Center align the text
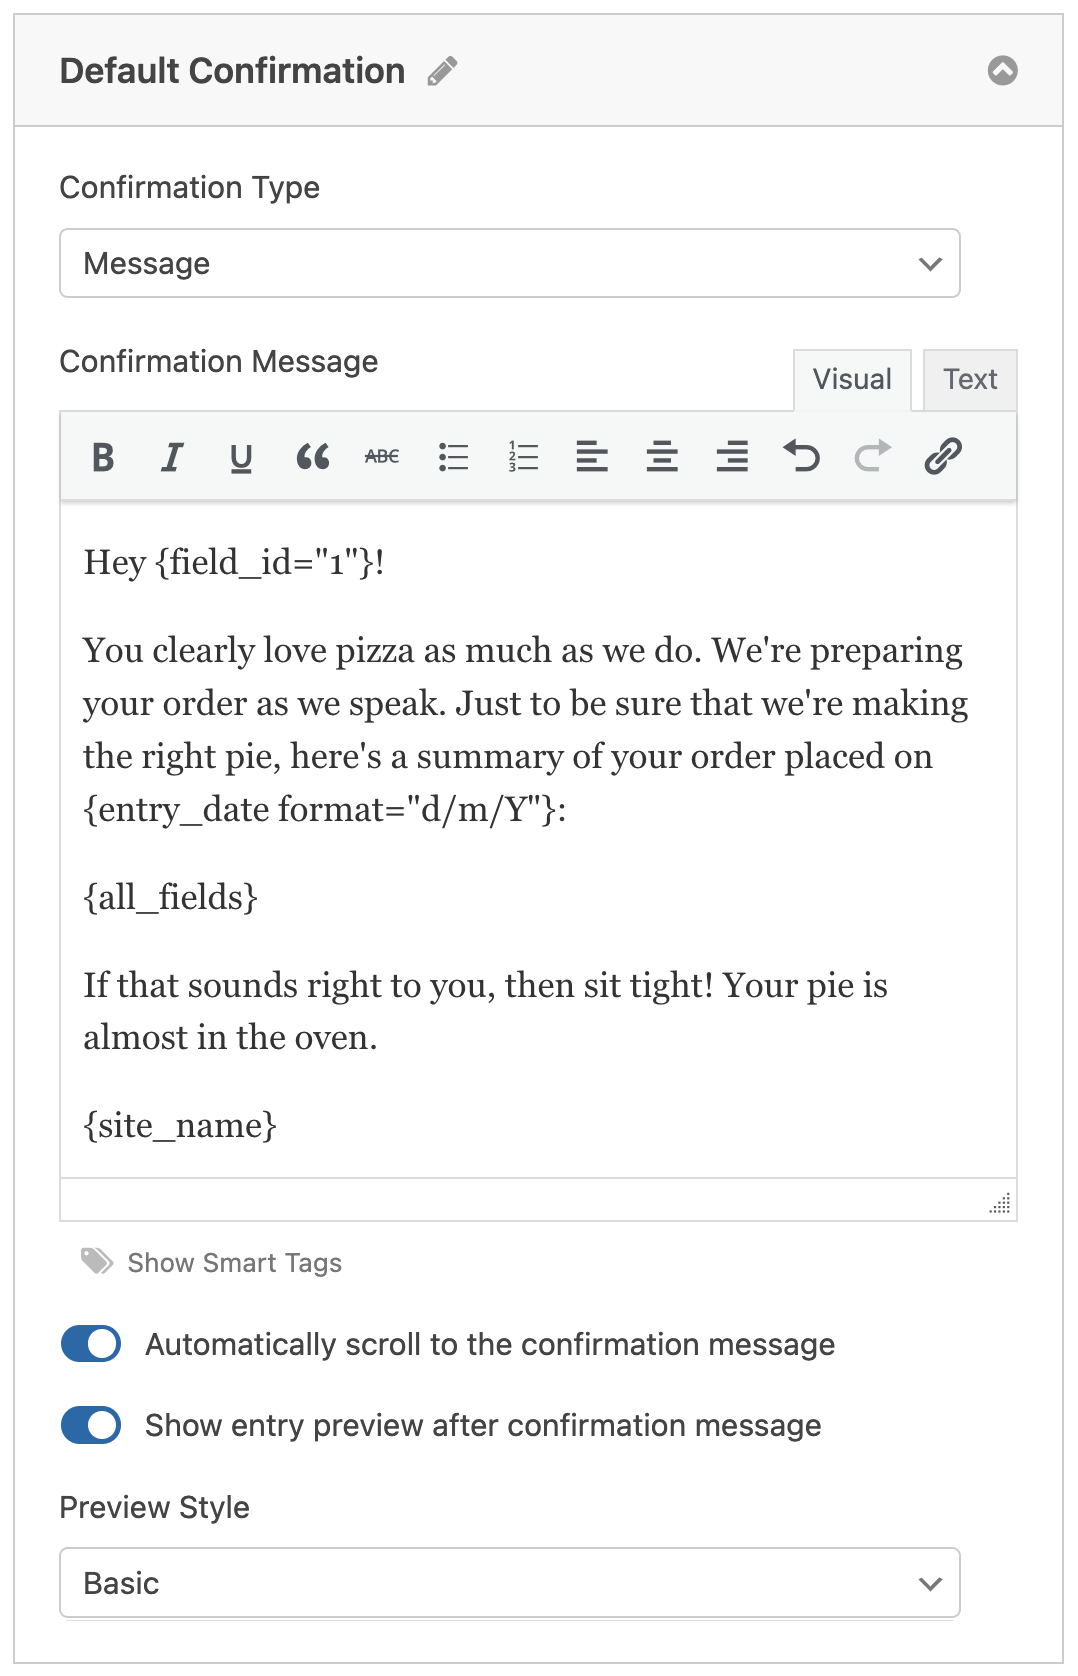Screen dimensions: 1078x1676 (x=662, y=457)
